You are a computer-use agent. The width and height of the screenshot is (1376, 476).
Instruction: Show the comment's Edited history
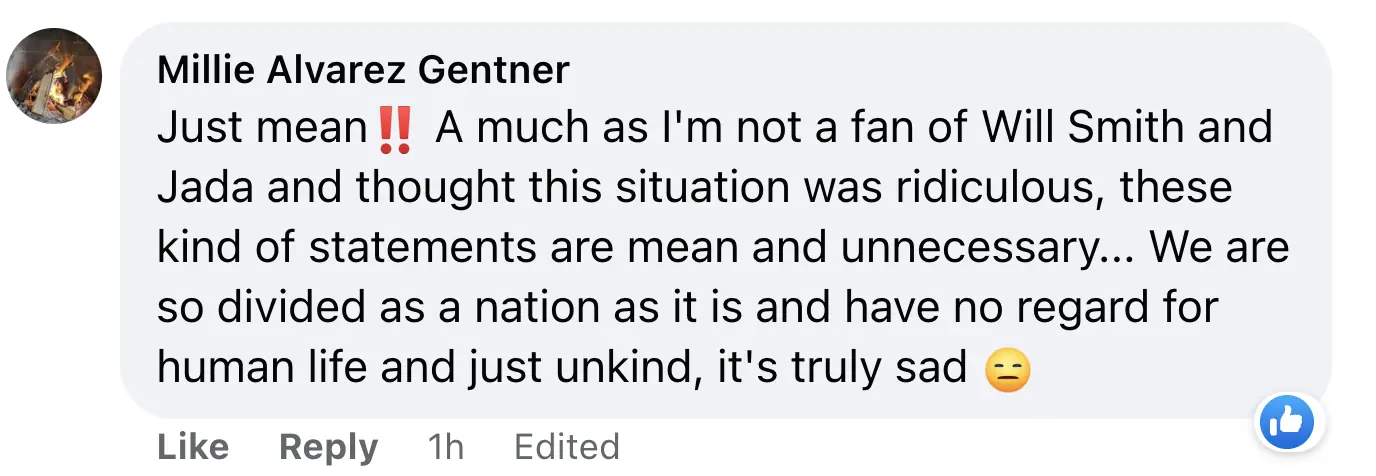566,446
